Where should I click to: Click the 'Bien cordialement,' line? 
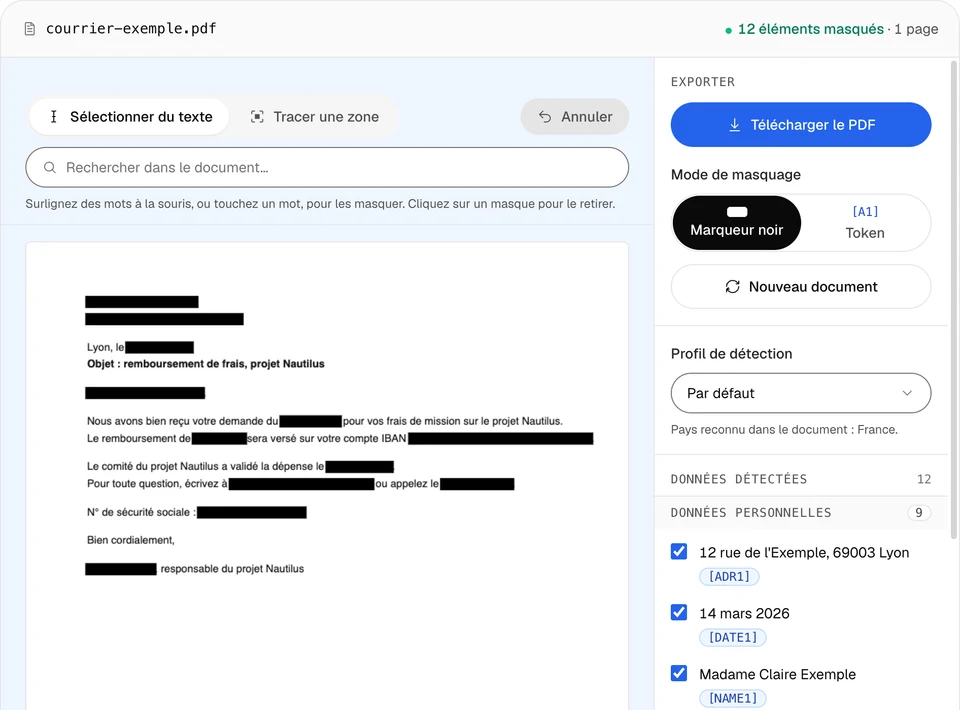[x=130, y=540]
